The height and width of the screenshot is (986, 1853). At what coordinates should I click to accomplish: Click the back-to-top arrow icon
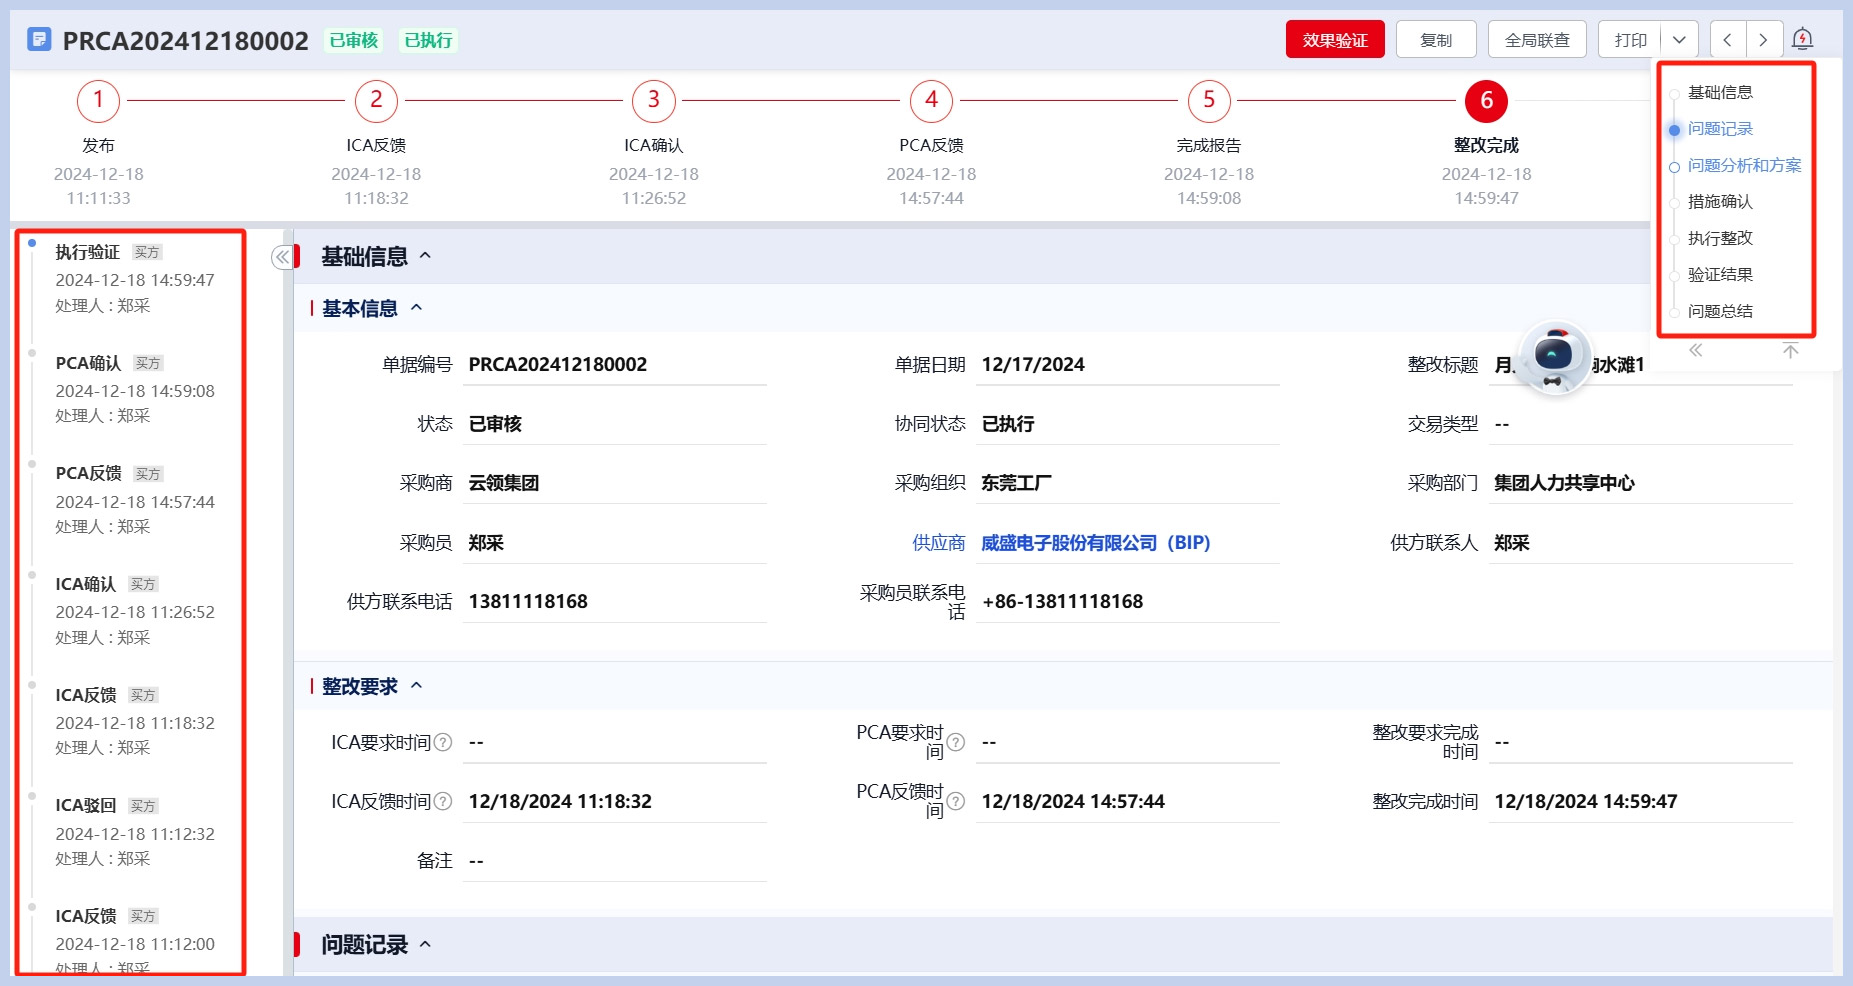click(x=1790, y=350)
